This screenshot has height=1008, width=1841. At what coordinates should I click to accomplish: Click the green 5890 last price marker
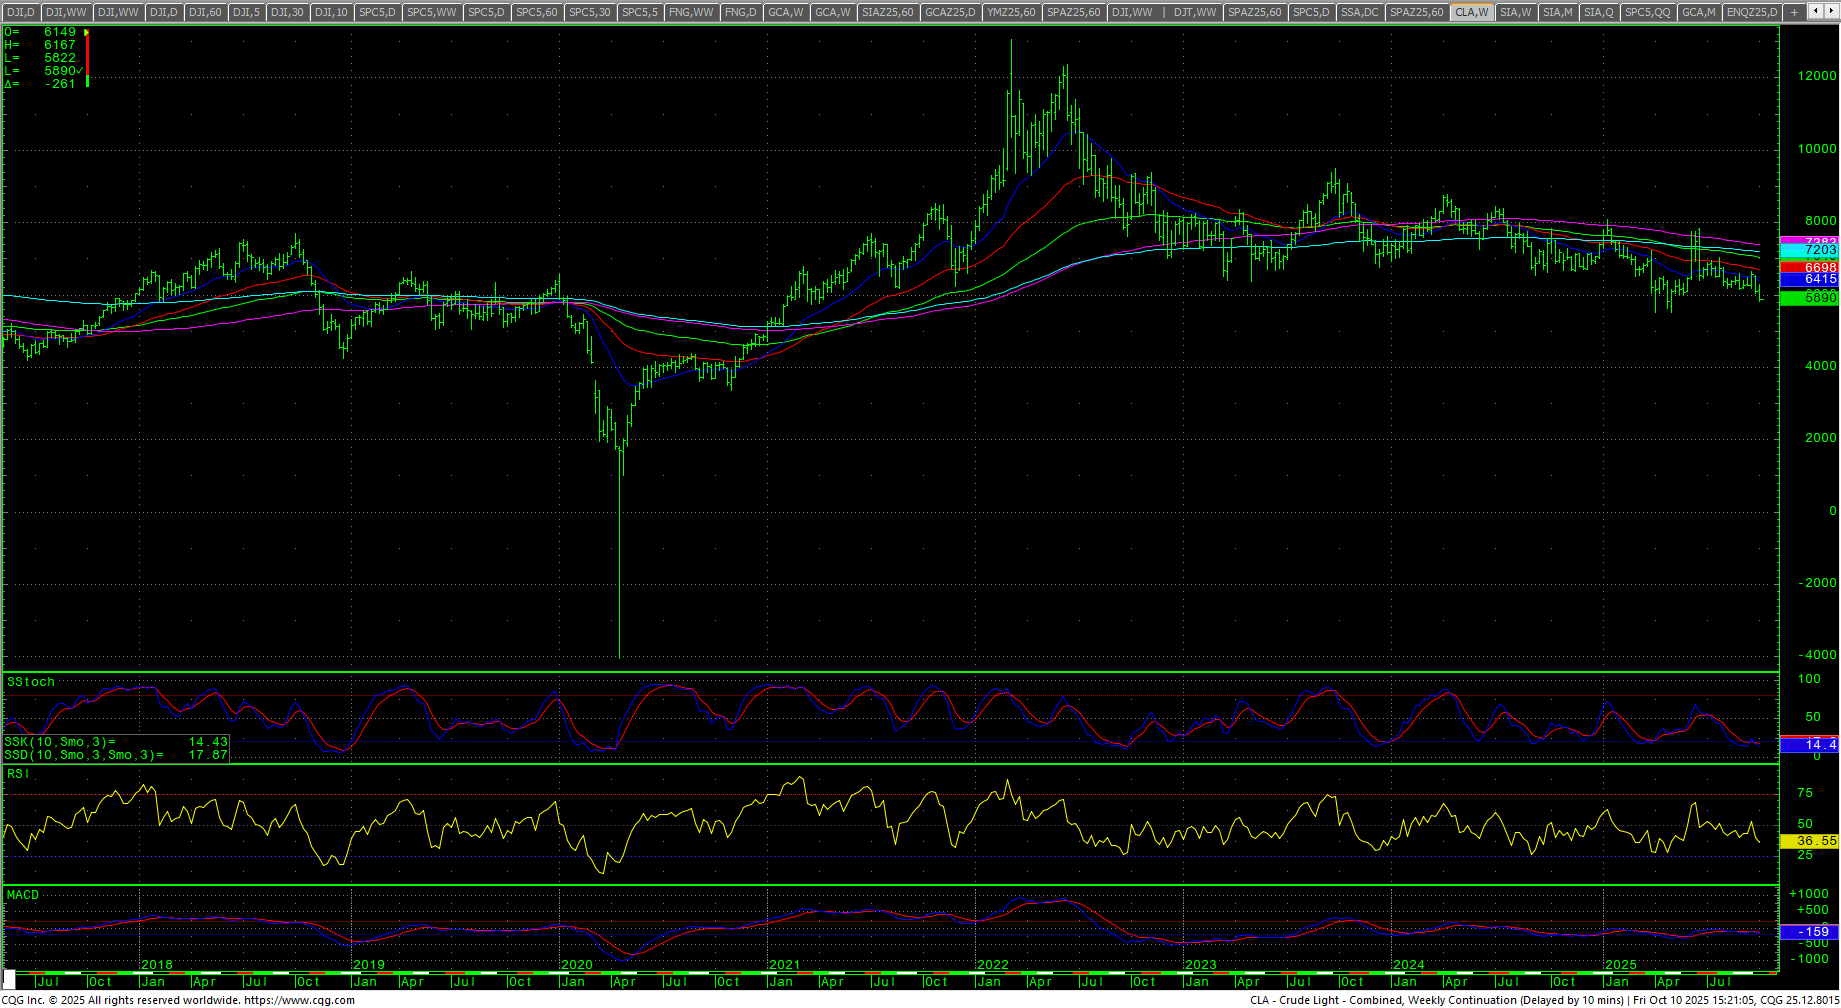coord(1809,298)
